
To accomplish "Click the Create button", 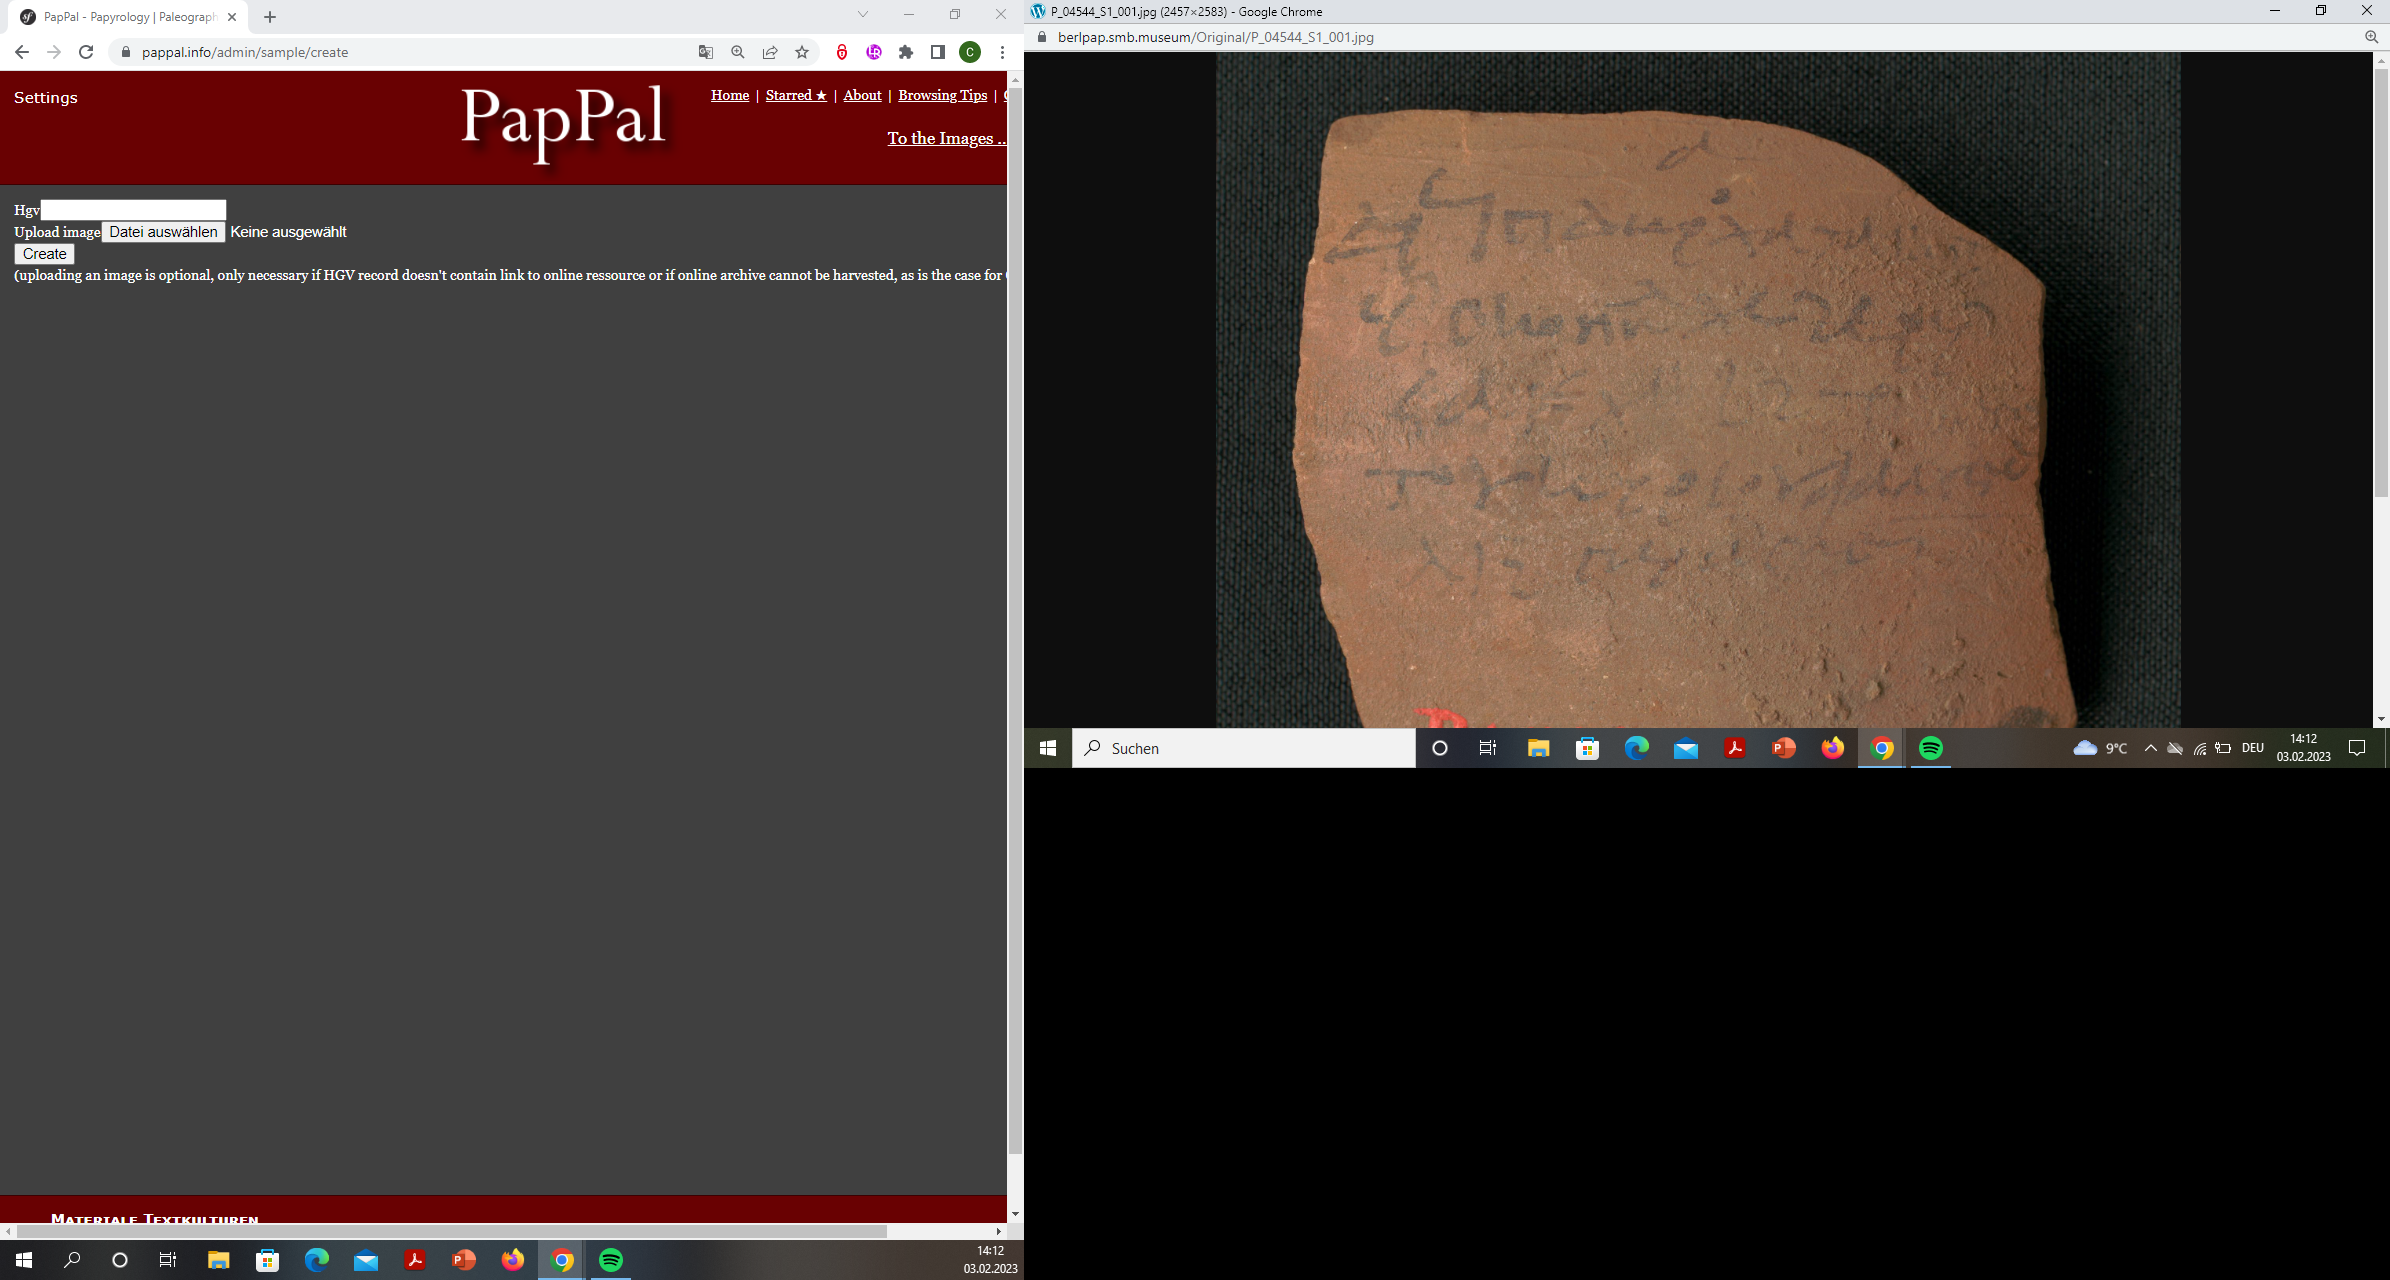I will point(45,254).
